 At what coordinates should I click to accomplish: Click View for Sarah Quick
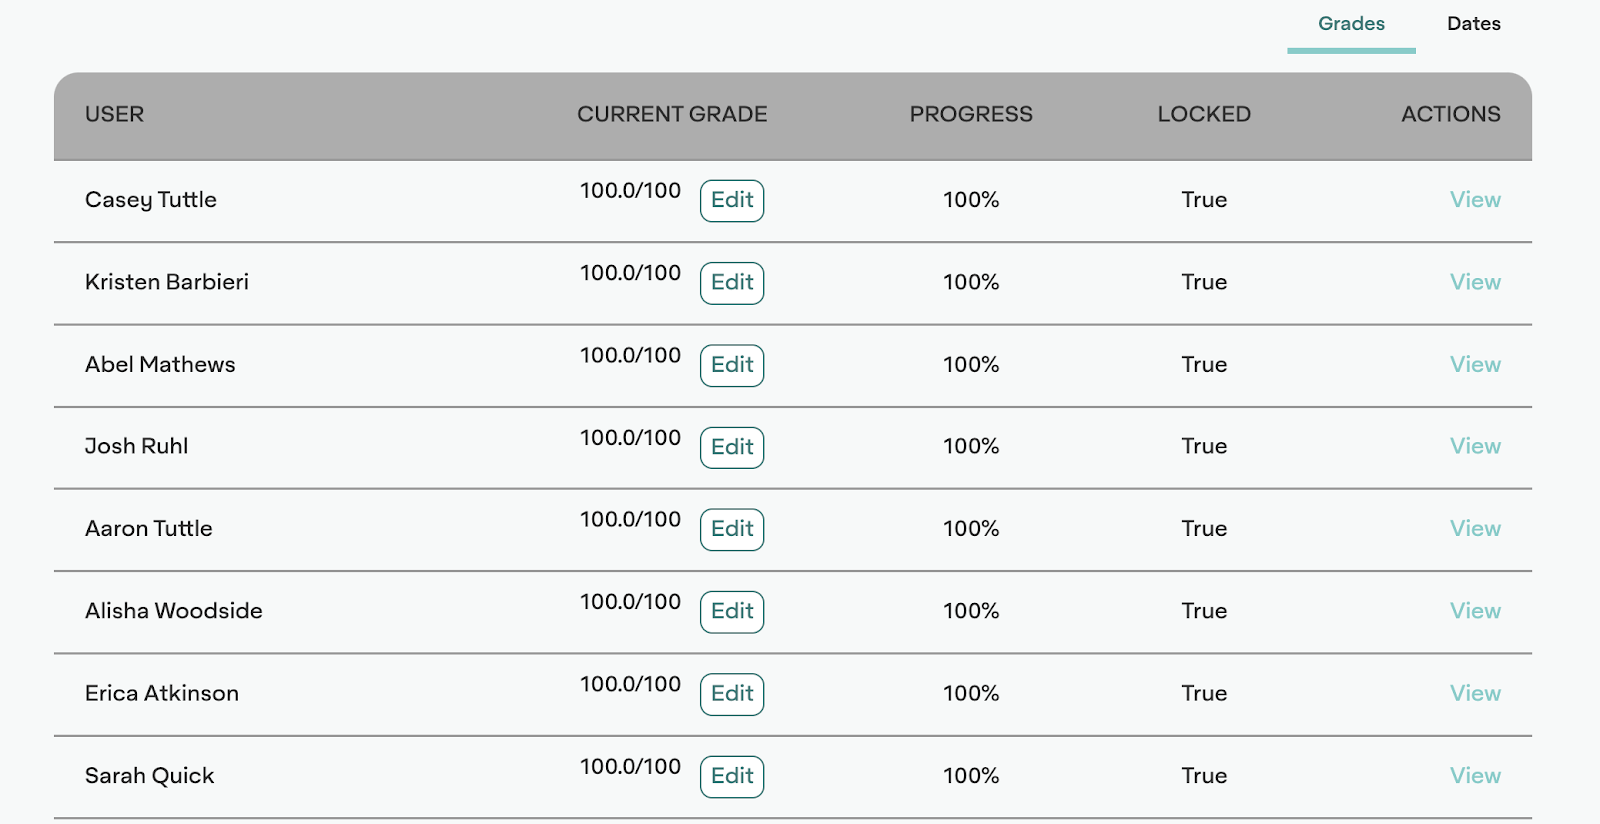coord(1475,775)
